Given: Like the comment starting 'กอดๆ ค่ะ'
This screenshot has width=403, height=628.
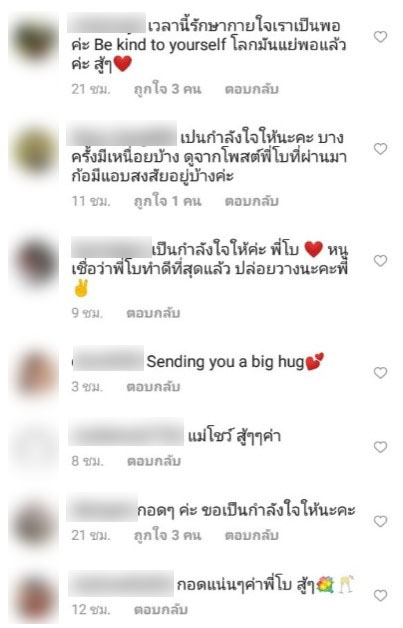Looking at the screenshot, I should tap(380, 521).
